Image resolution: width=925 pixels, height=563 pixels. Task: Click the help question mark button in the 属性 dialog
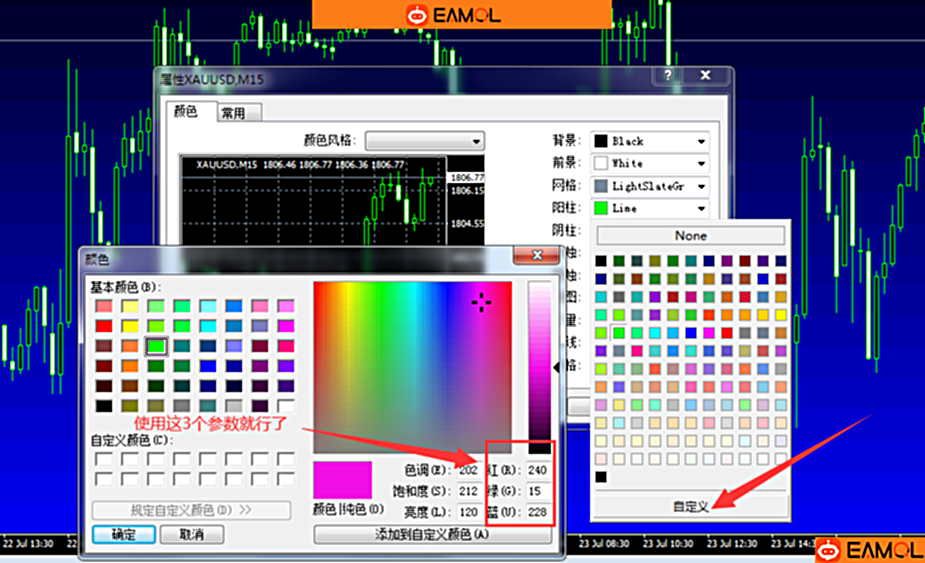click(x=669, y=76)
